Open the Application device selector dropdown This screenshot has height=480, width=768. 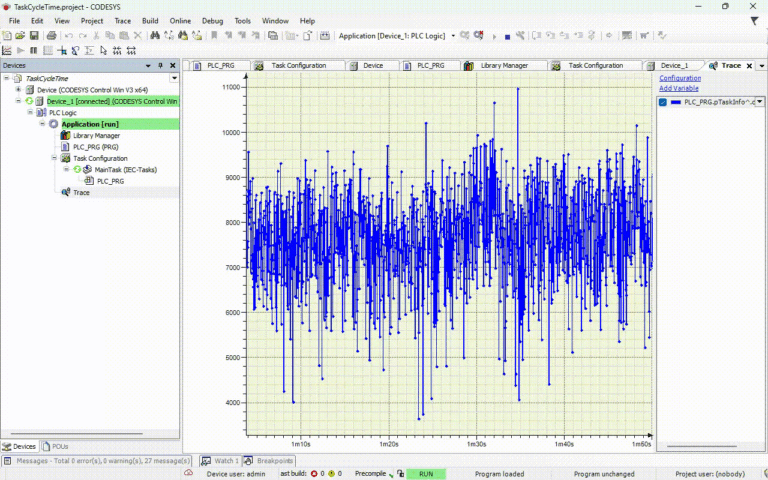point(453,36)
